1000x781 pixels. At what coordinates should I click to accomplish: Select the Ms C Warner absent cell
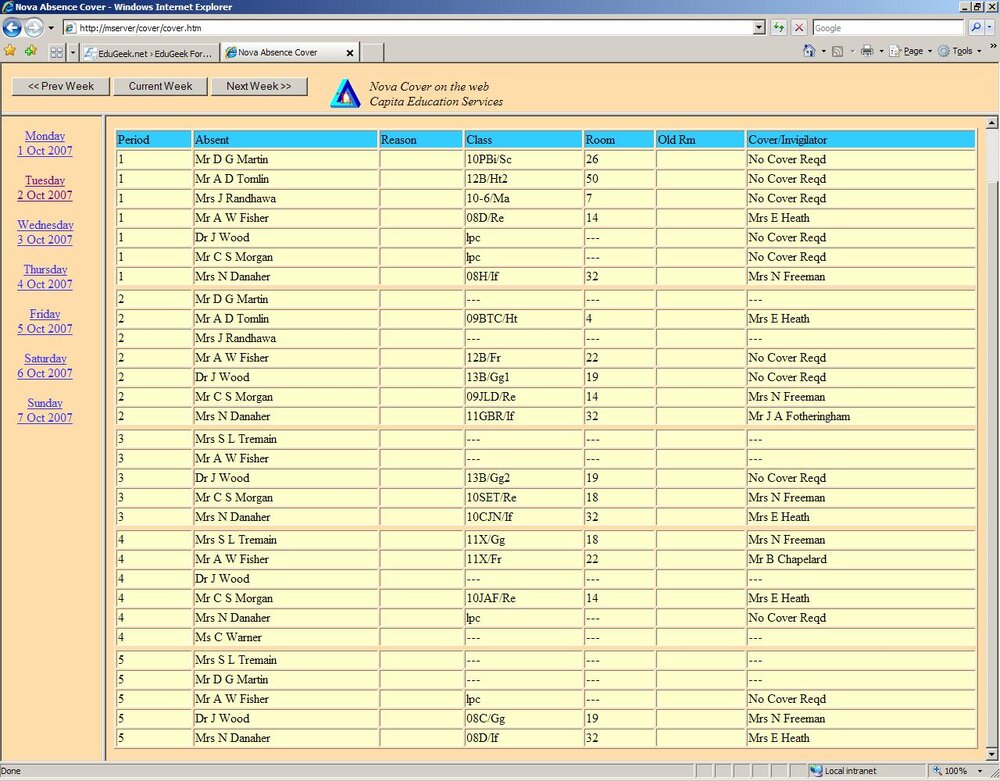tap(285, 637)
